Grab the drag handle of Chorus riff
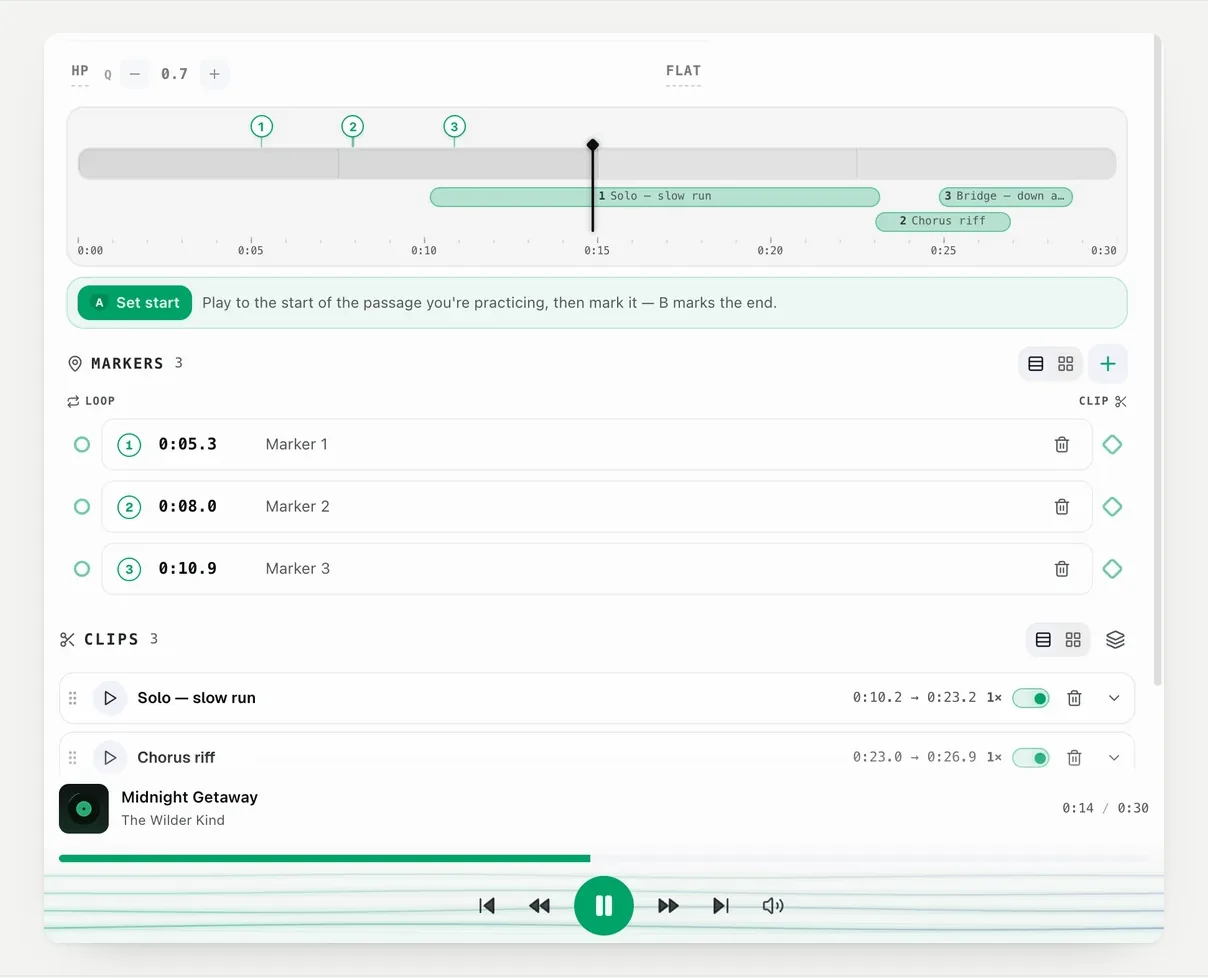Viewport: 1208px width, 978px height. (x=73, y=758)
